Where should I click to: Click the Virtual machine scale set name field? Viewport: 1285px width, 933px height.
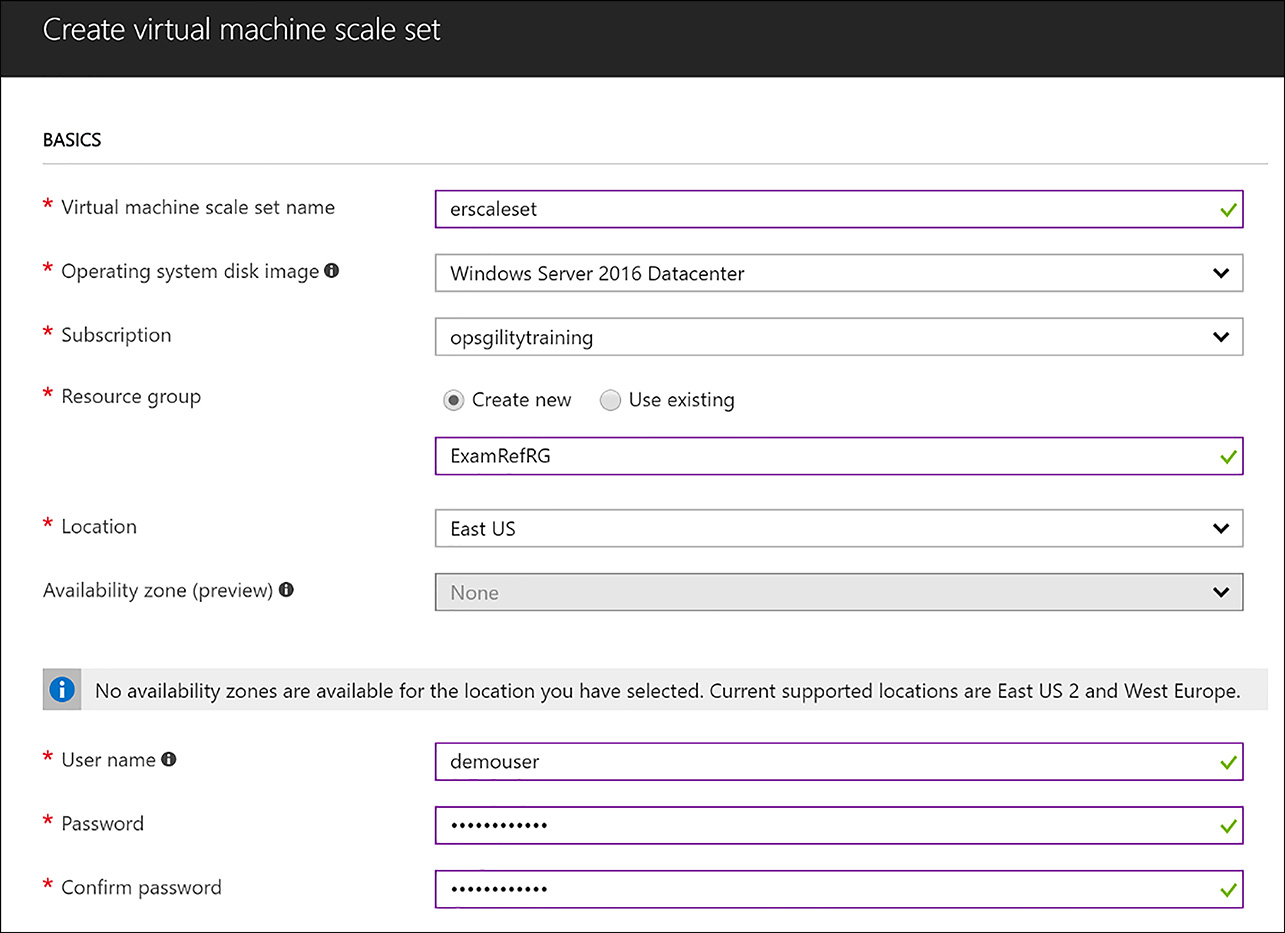839,210
